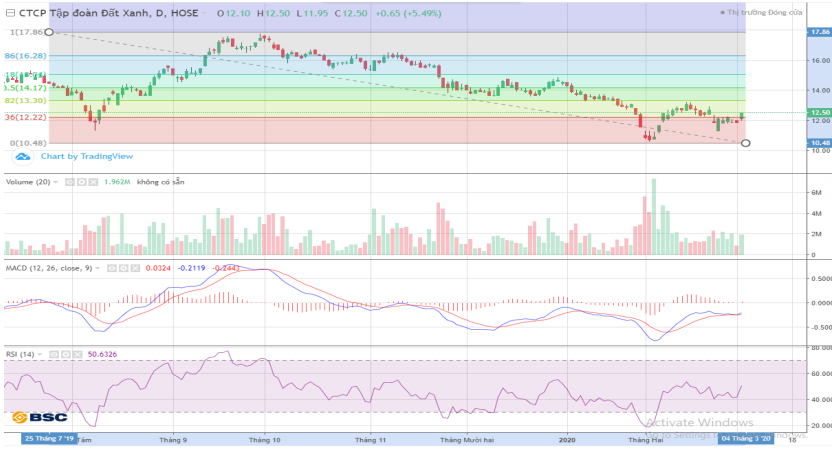Click the 40.00 RSI scale label
Image resolution: width=832 pixels, height=451 pixels.
click(x=821, y=400)
